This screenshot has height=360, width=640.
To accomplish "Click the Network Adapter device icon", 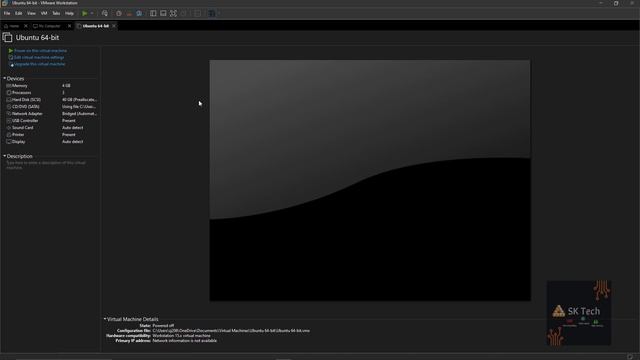I will (9, 113).
